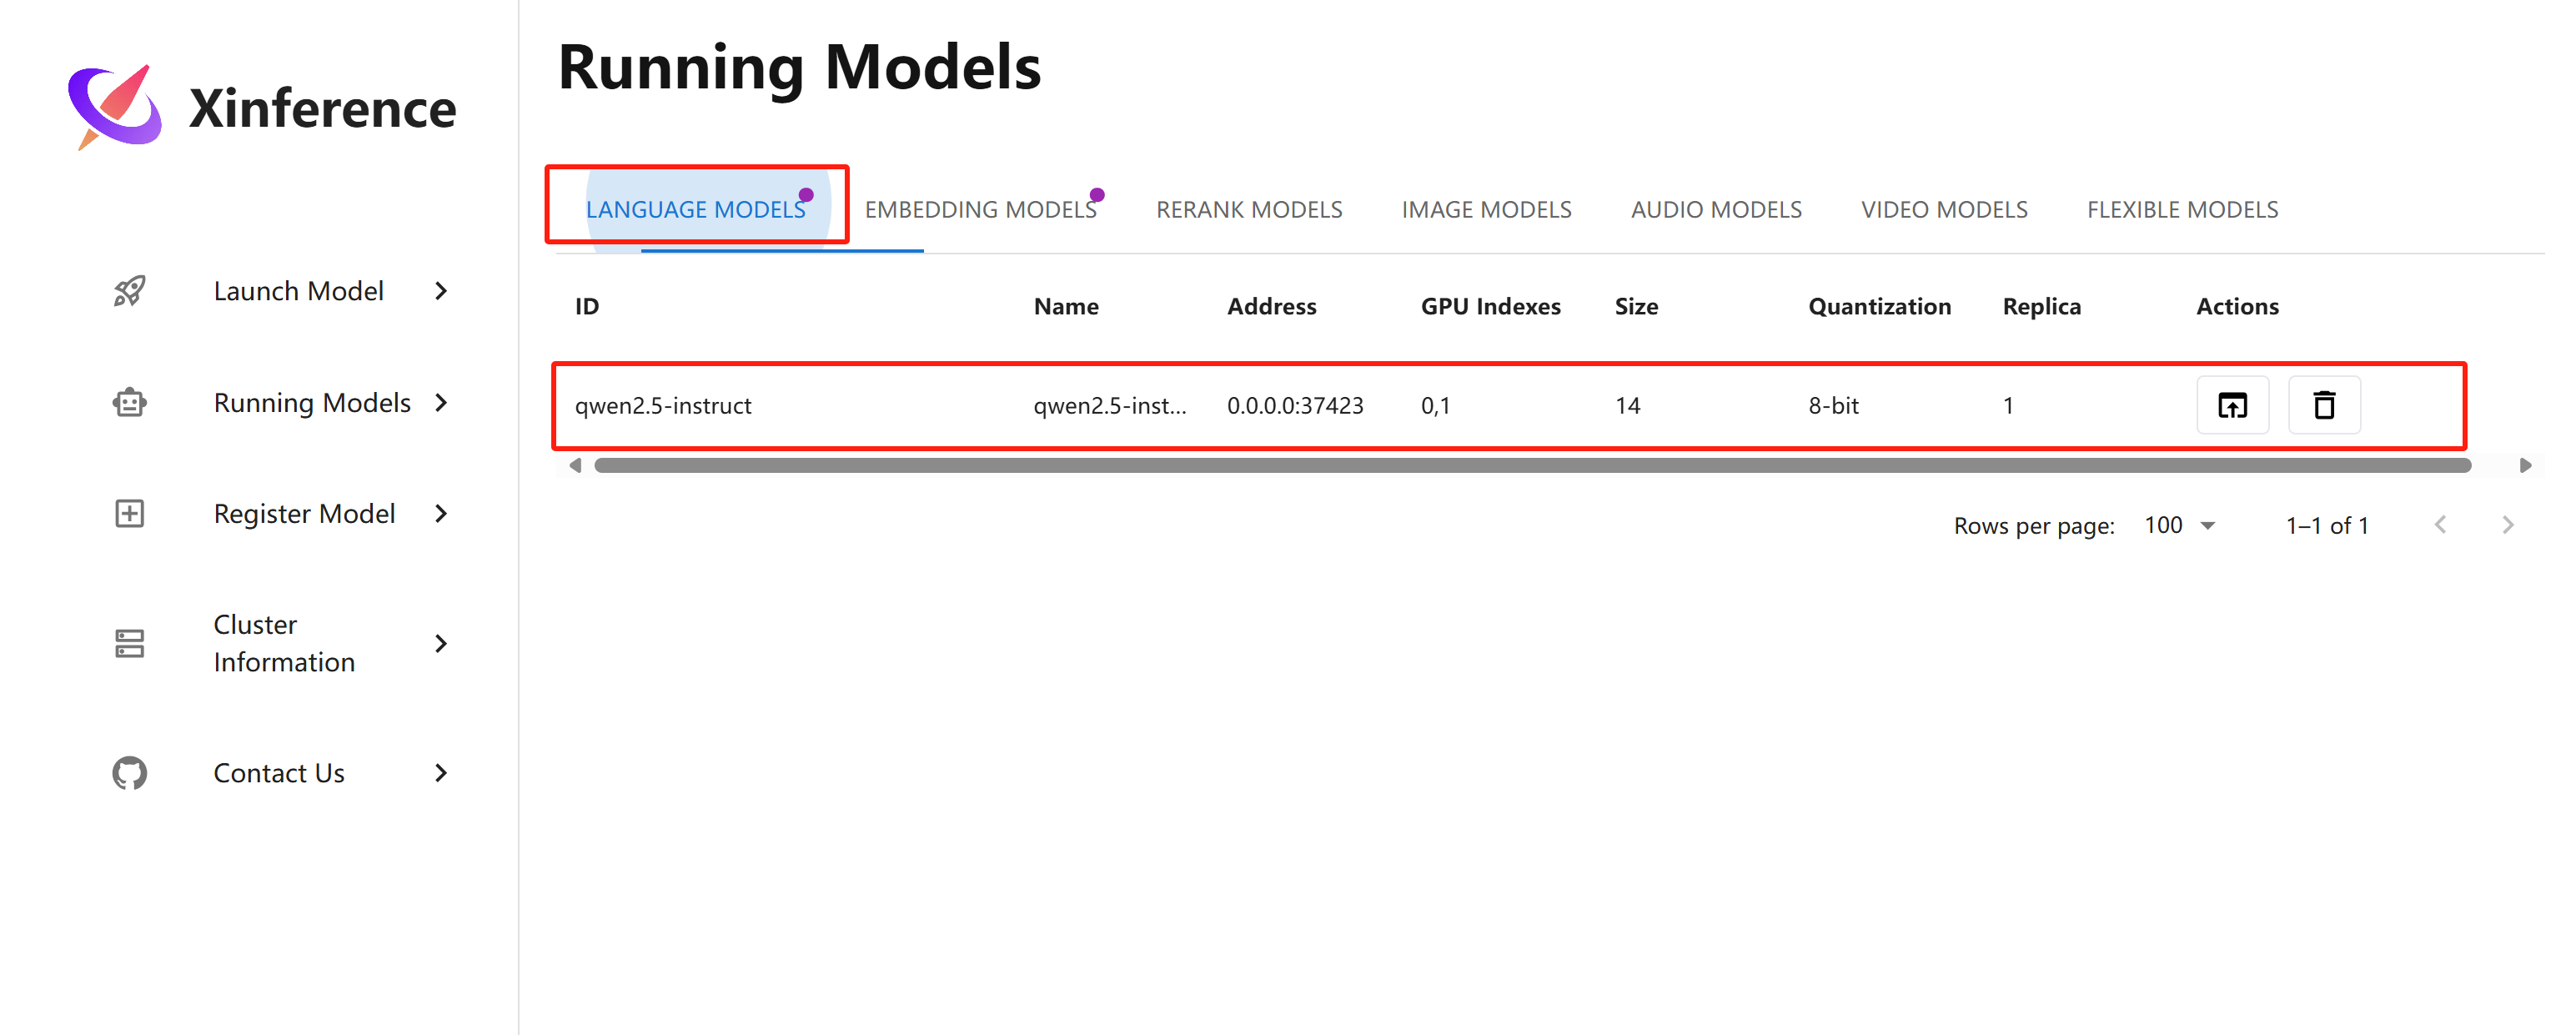Viewport: 2576px width, 1035px height.
Task: Click the Actions column header
Action: point(2237,306)
